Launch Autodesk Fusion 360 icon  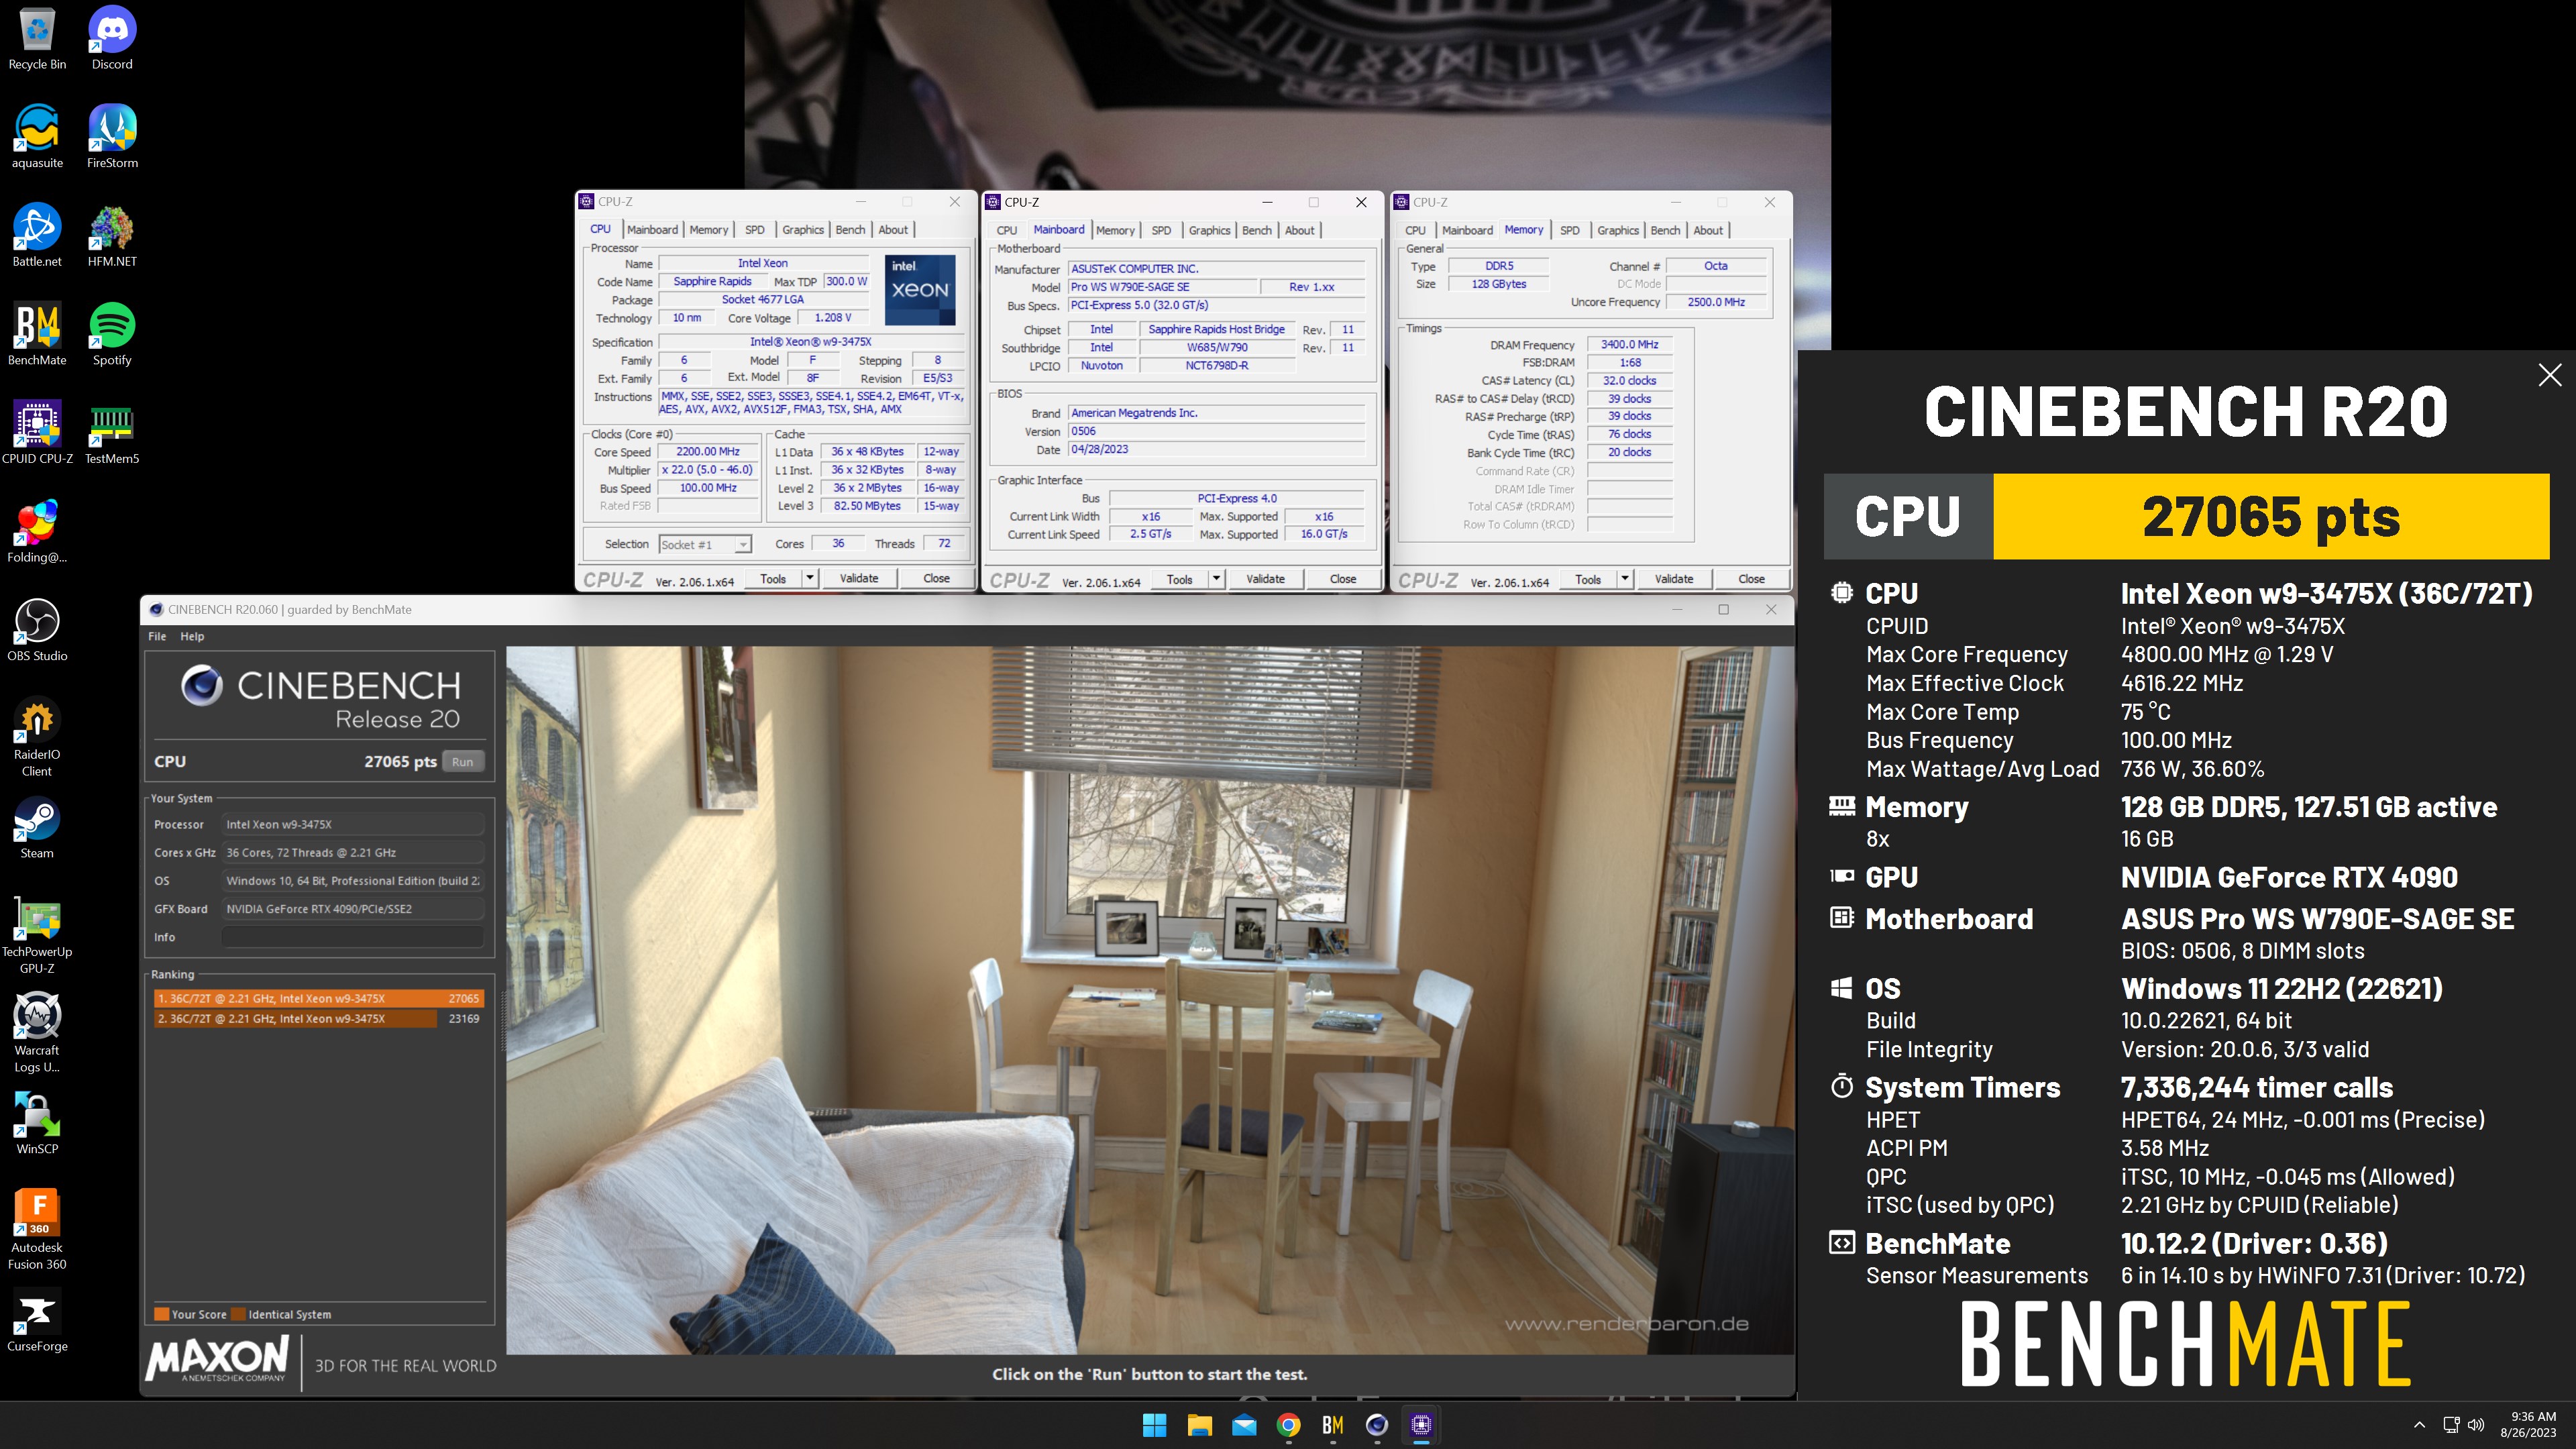pos(37,1230)
